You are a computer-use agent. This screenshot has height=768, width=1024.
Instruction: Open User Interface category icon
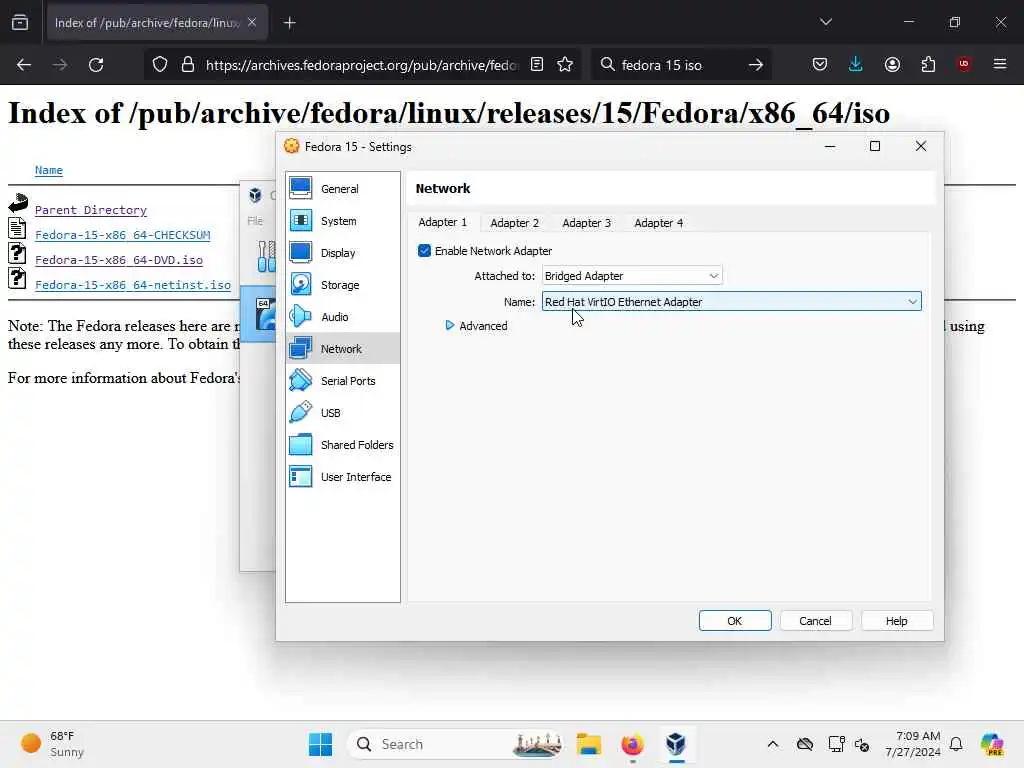(x=300, y=477)
